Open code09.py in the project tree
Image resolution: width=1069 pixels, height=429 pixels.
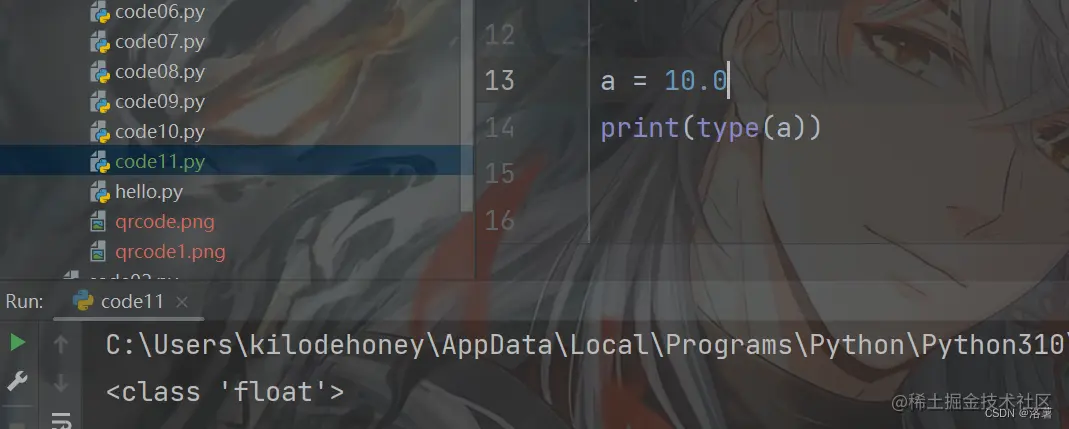[x=160, y=102]
